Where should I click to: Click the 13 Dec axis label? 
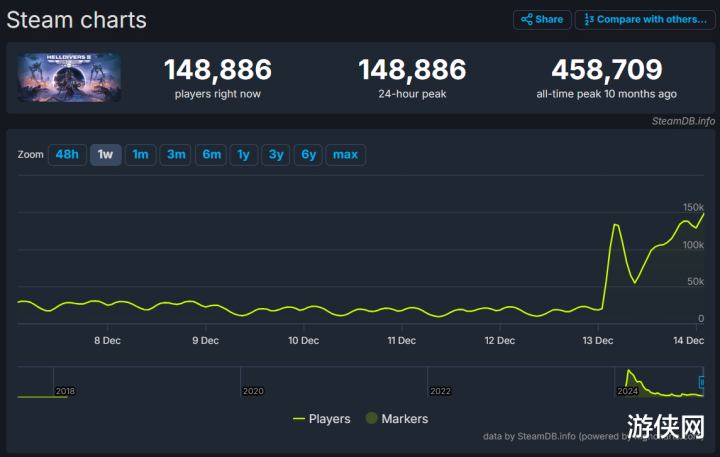coord(598,341)
